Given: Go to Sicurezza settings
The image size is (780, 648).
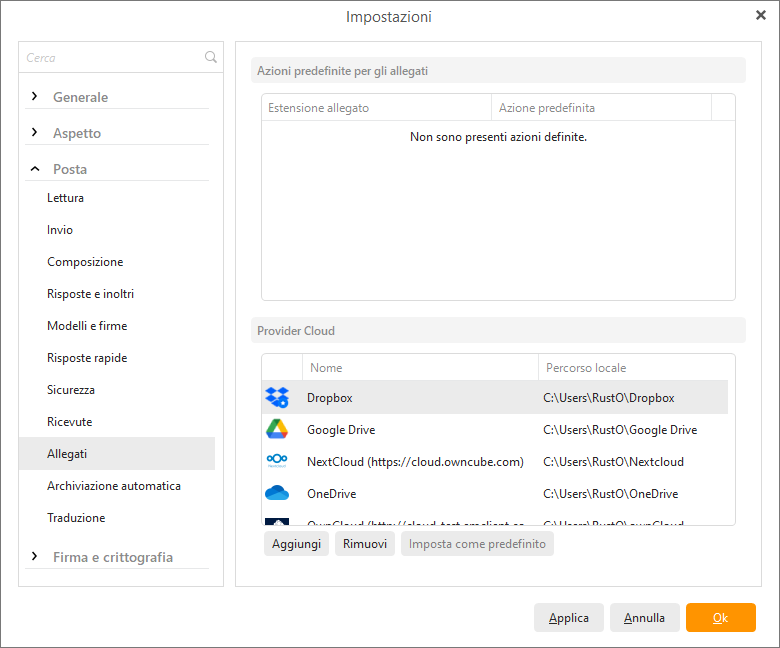Looking at the screenshot, I should pyautogui.click(x=71, y=390).
